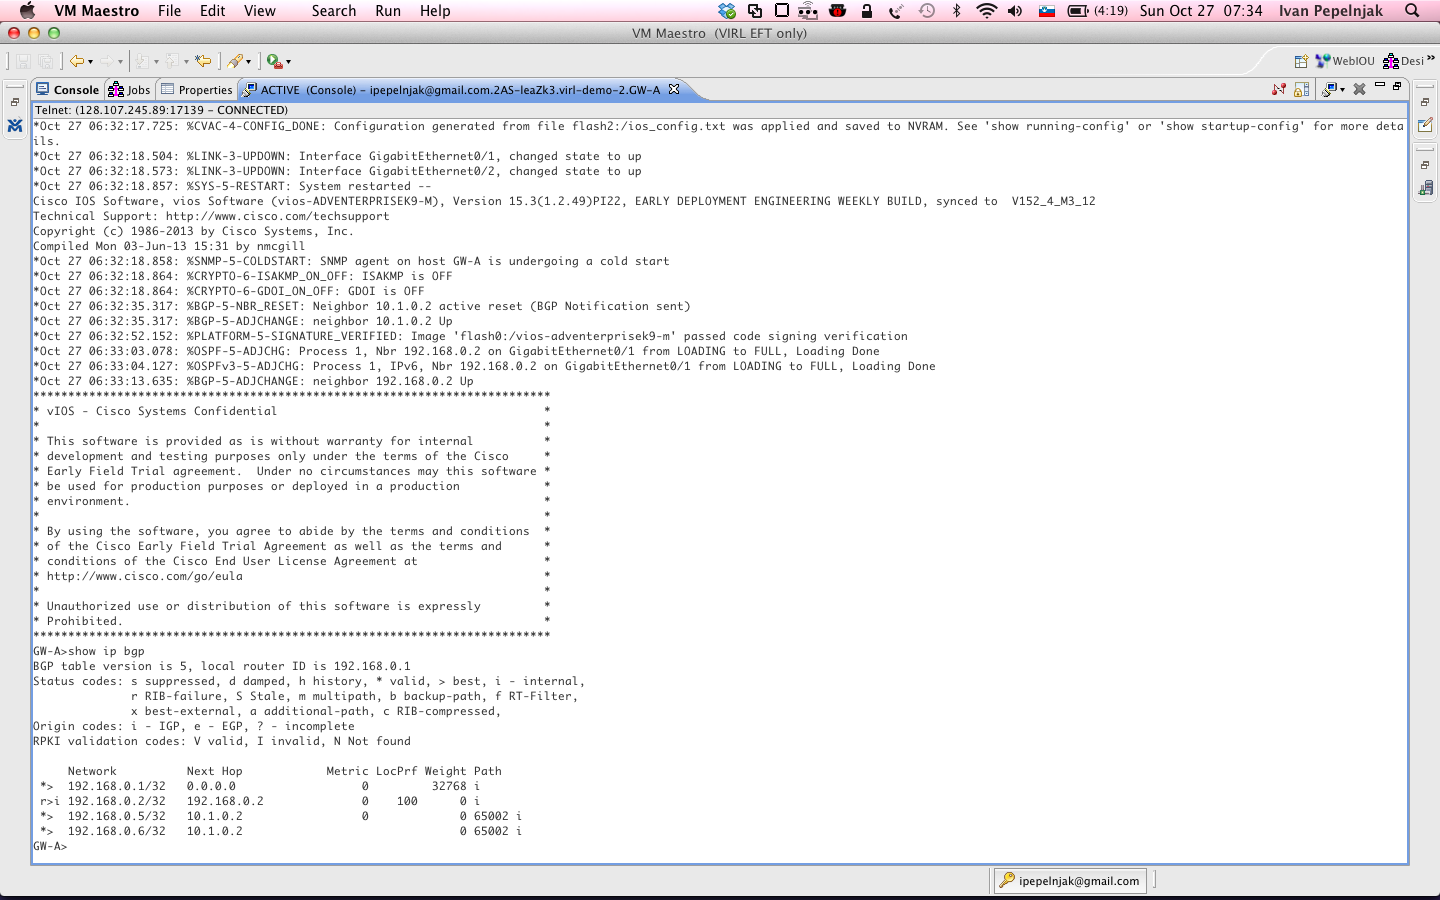Click the ipepelnjak@gmail.com status bar label

1079,881
